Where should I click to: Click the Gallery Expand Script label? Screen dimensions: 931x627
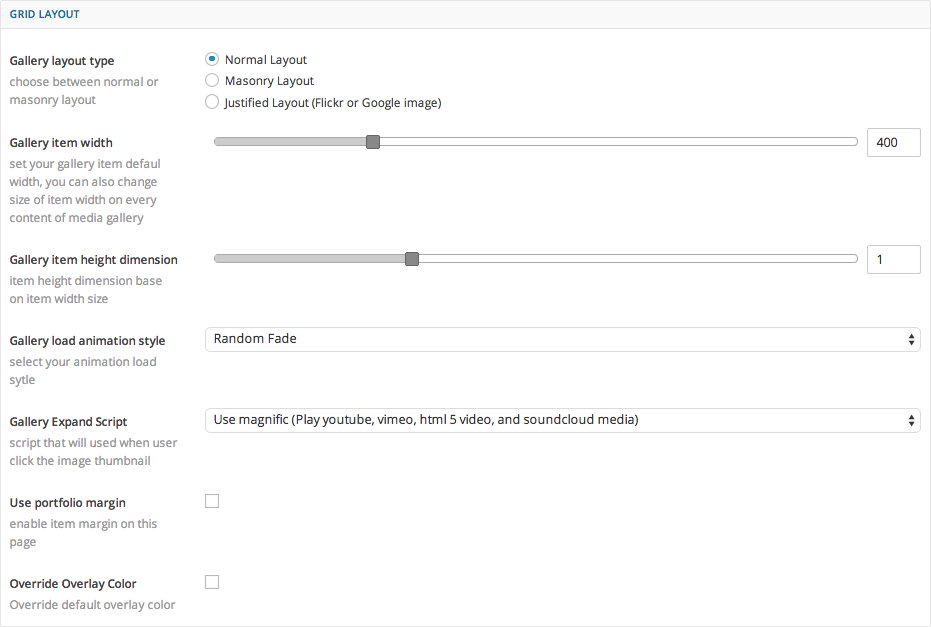[x=68, y=422]
